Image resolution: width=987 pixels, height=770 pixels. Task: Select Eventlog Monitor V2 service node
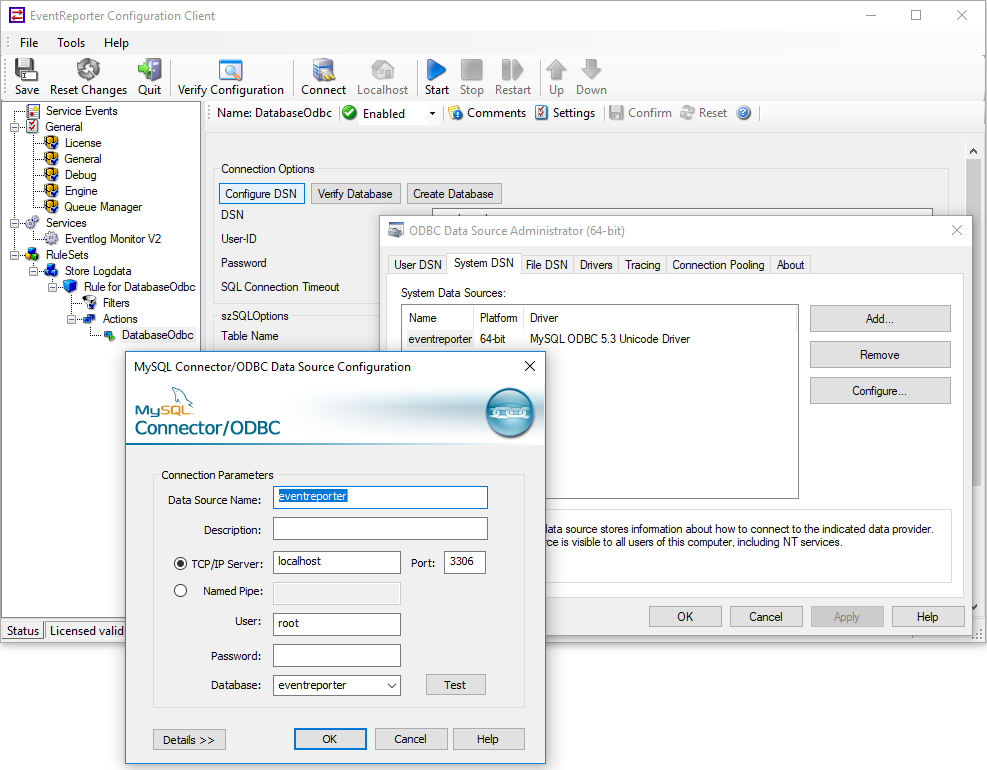tap(113, 239)
